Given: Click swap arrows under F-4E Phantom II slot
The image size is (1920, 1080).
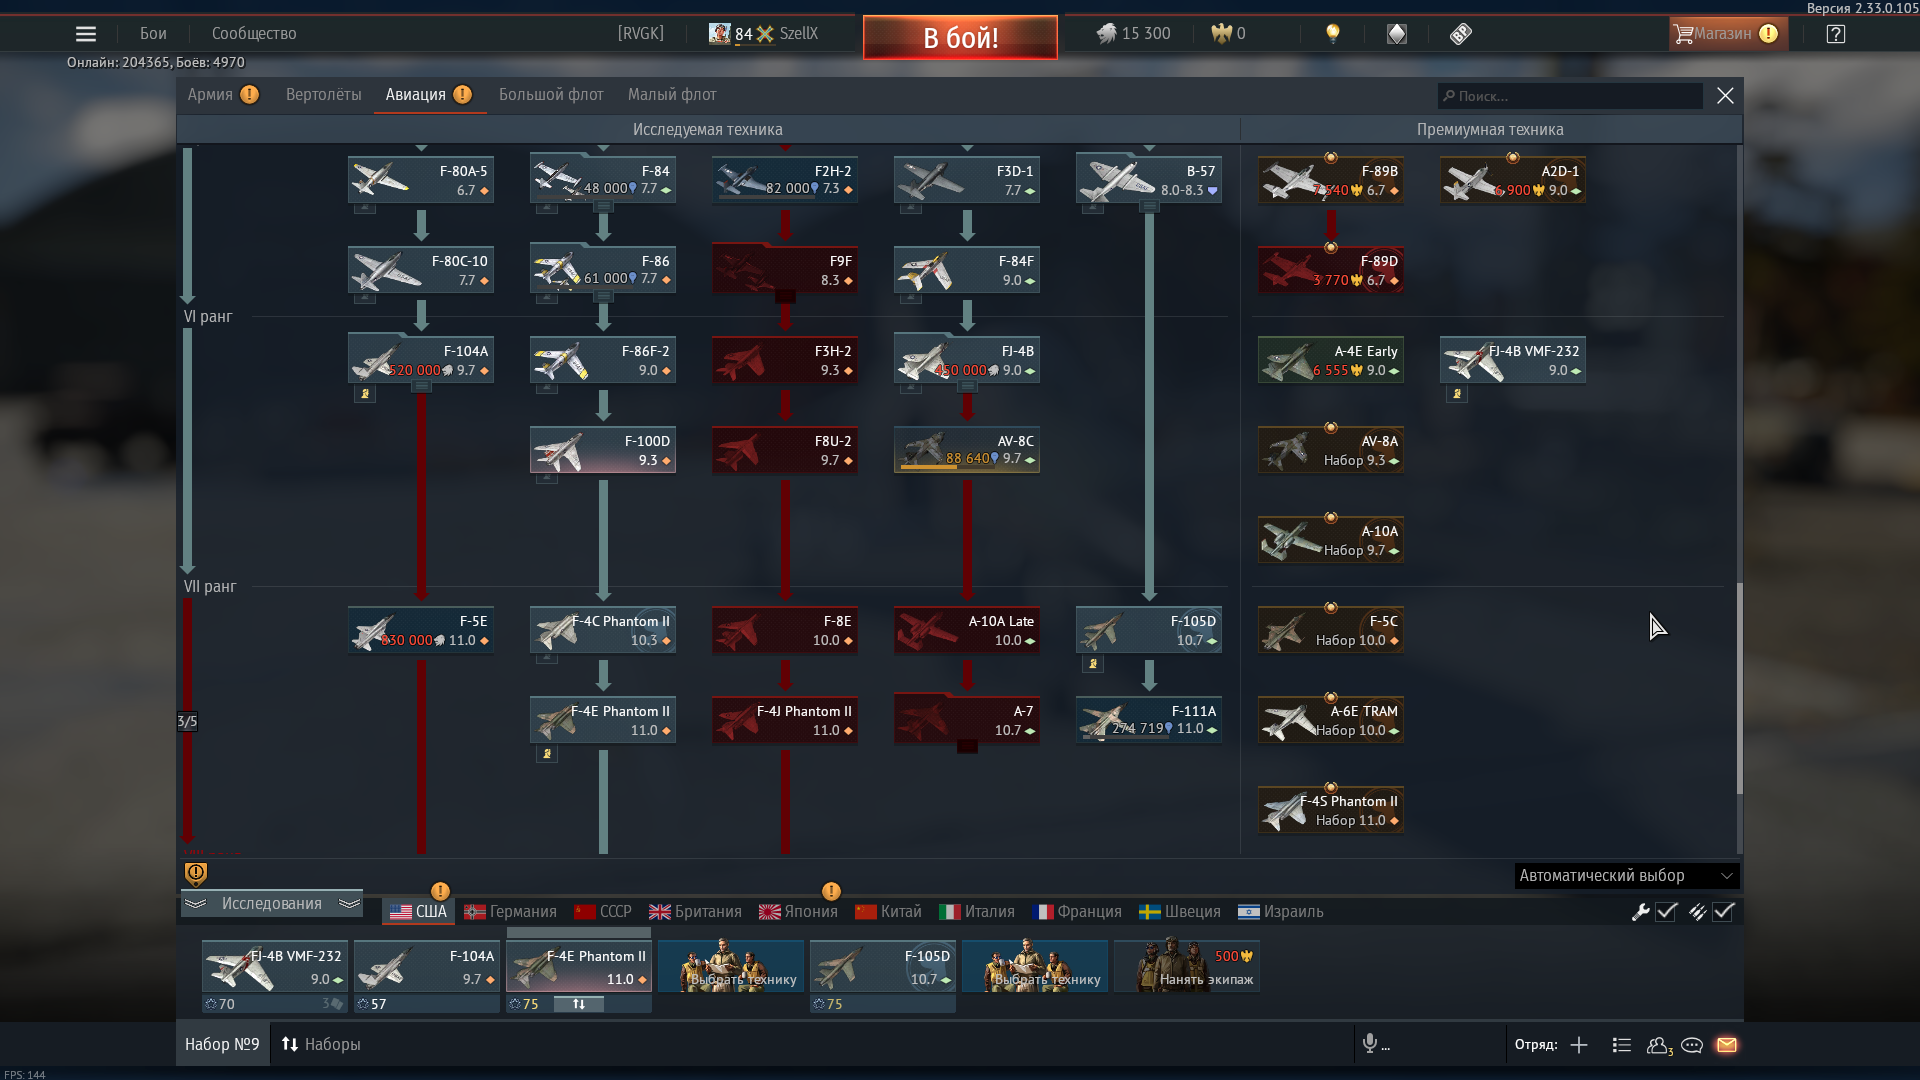Looking at the screenshot, I should 579,1004.
